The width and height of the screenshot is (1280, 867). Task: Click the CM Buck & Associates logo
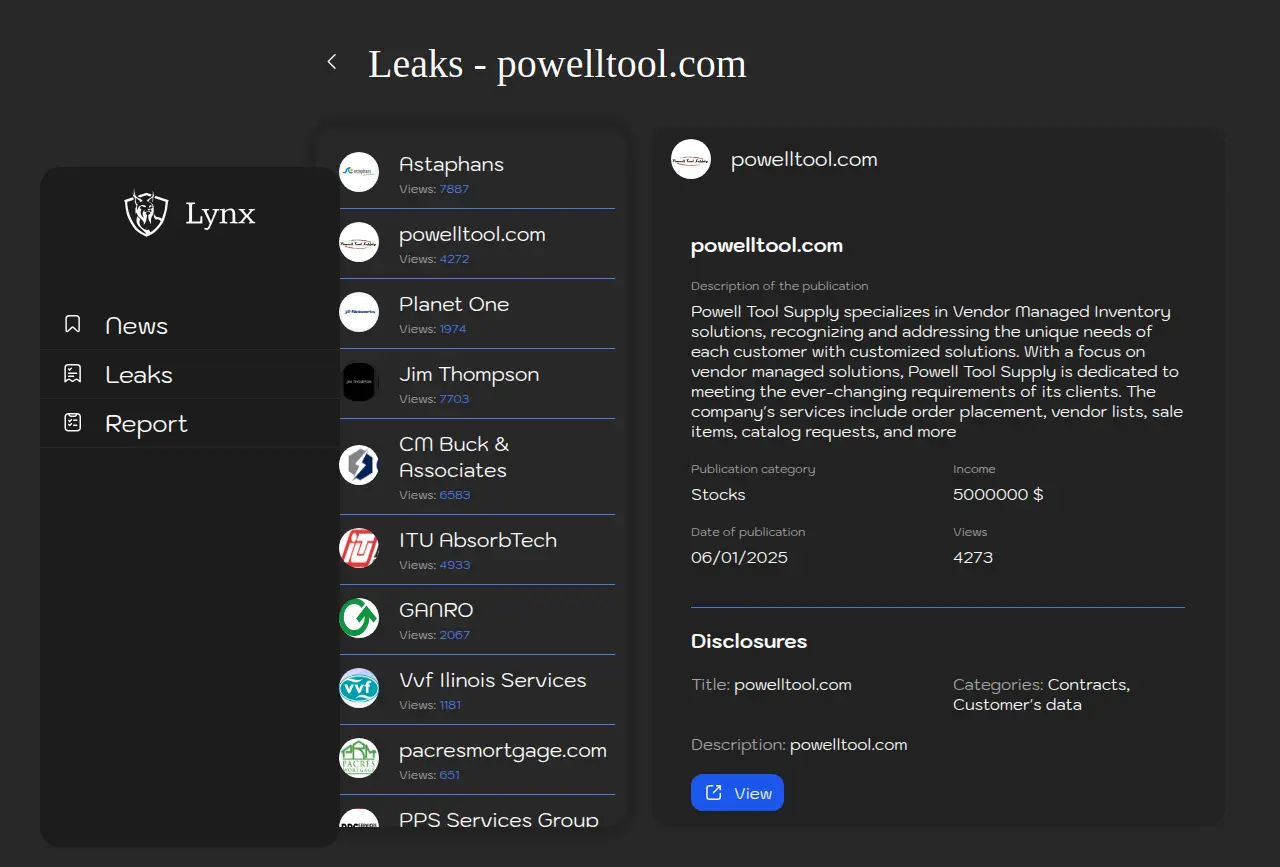359,465
